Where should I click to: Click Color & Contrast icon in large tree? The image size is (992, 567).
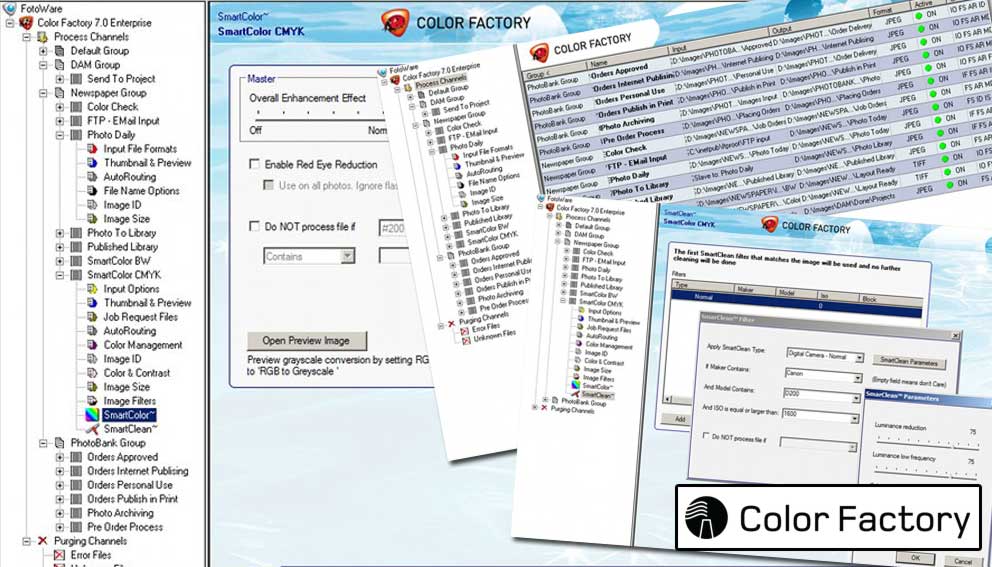tap(92, 373)
